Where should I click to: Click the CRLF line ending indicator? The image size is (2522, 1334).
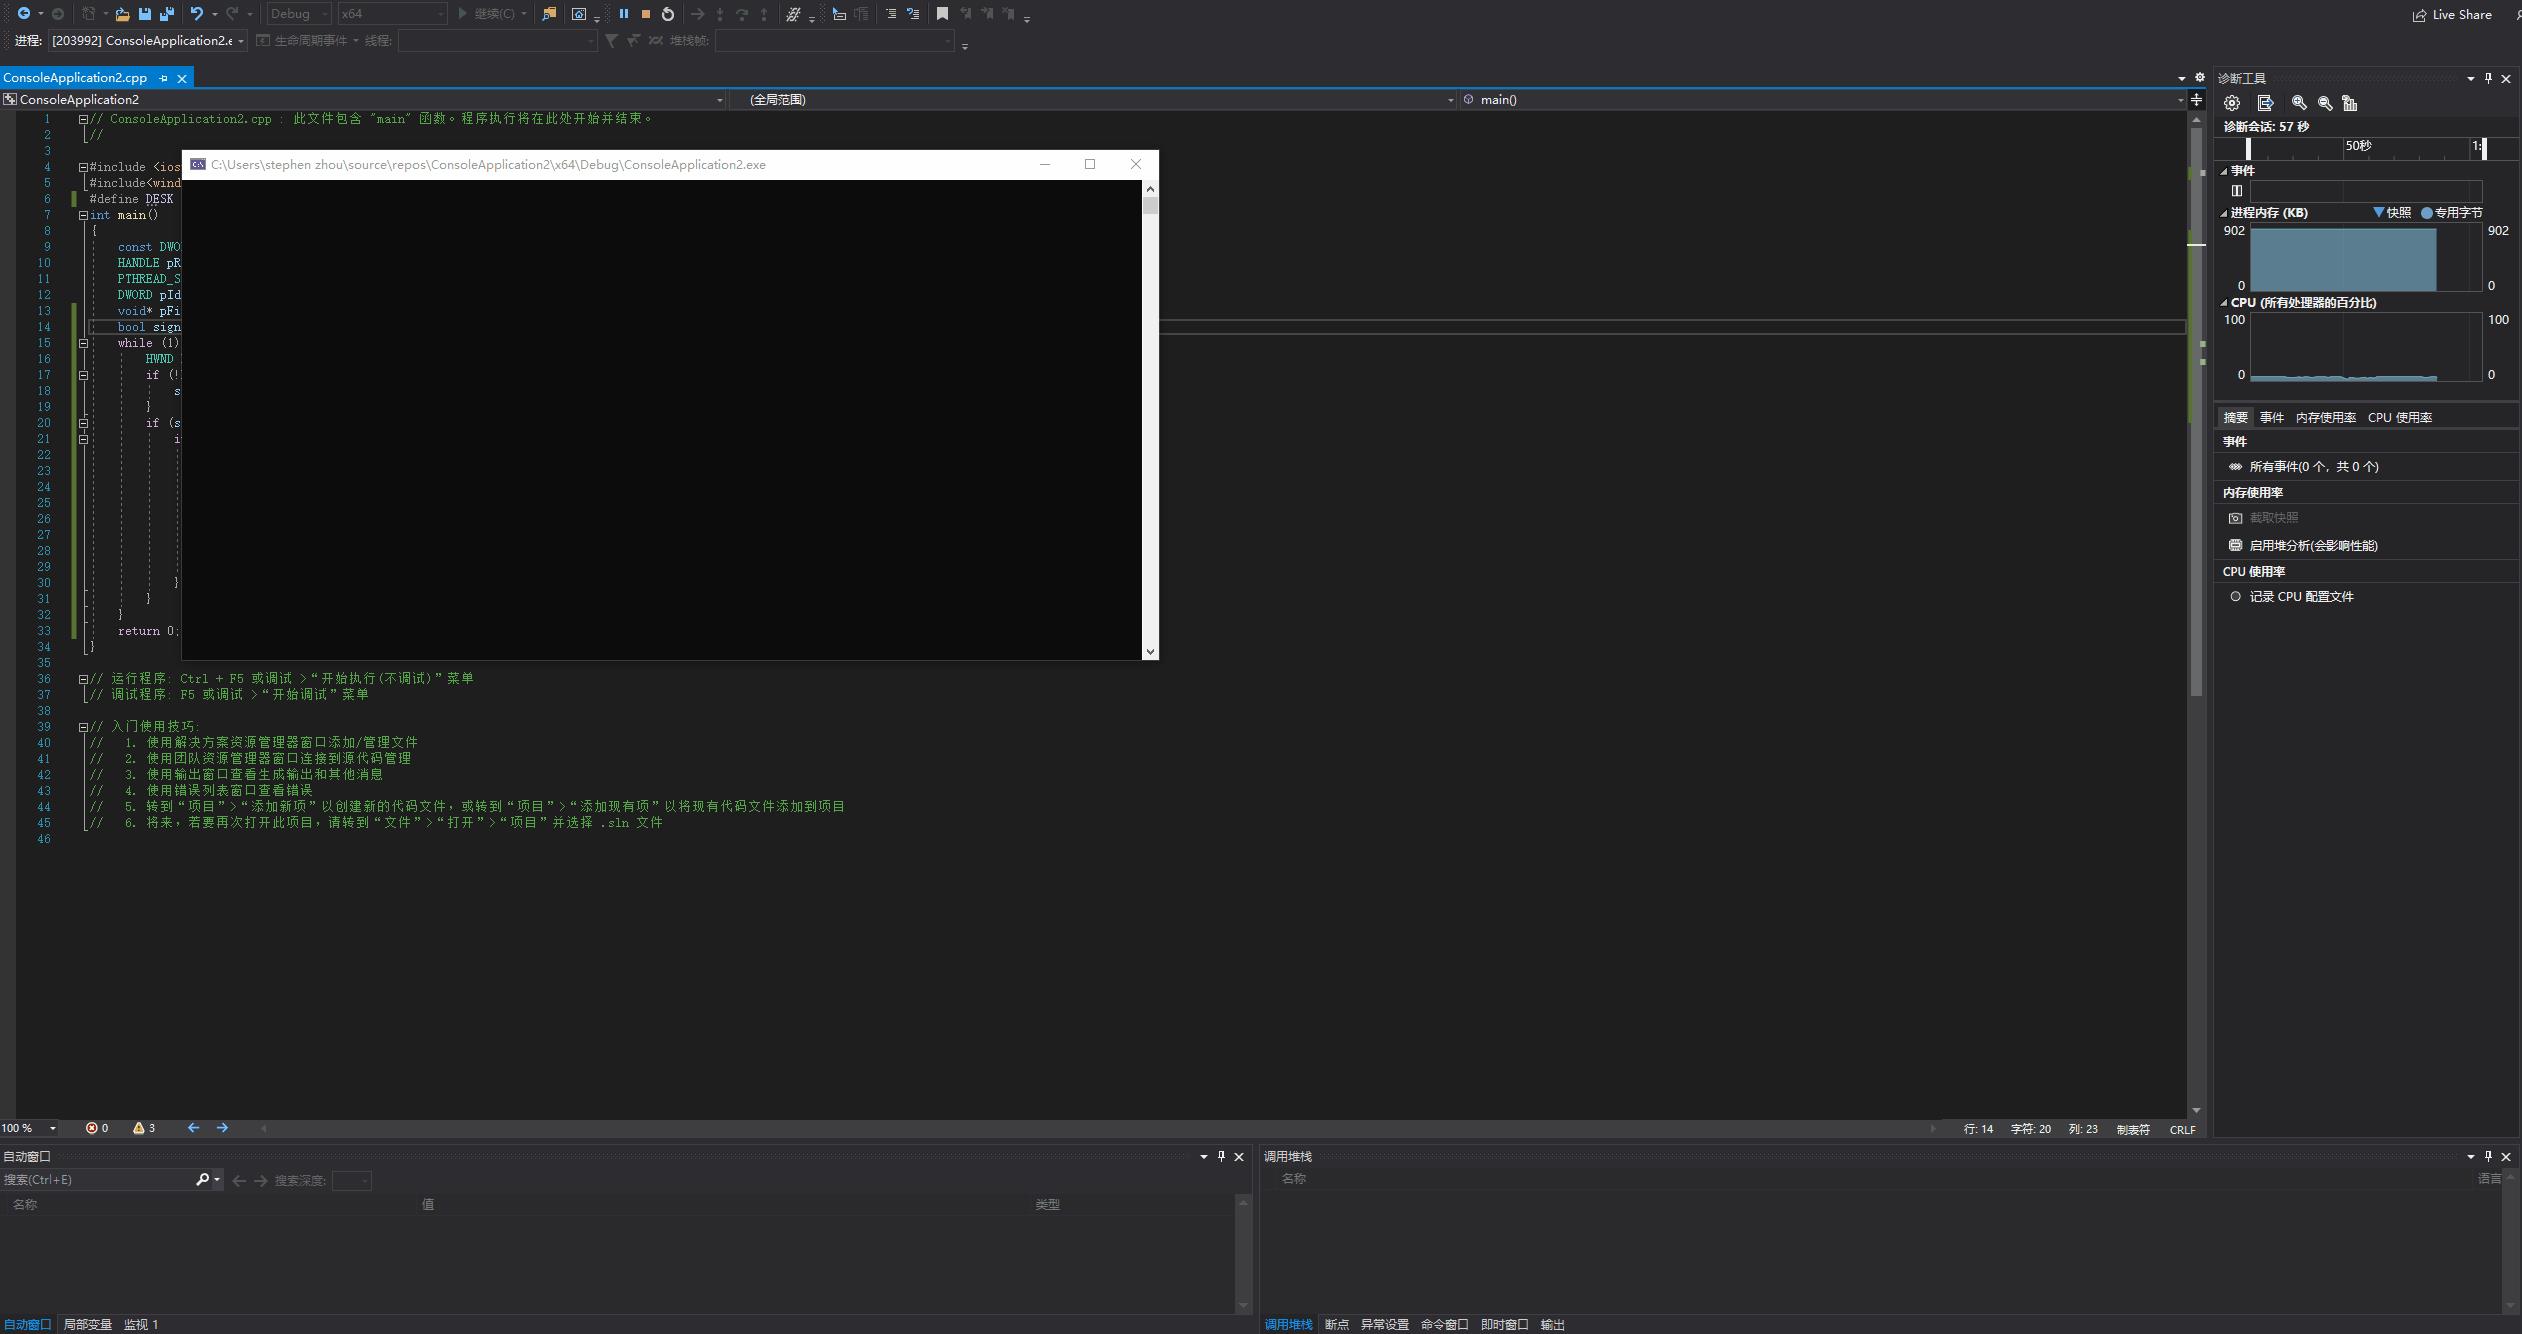2183,1130
